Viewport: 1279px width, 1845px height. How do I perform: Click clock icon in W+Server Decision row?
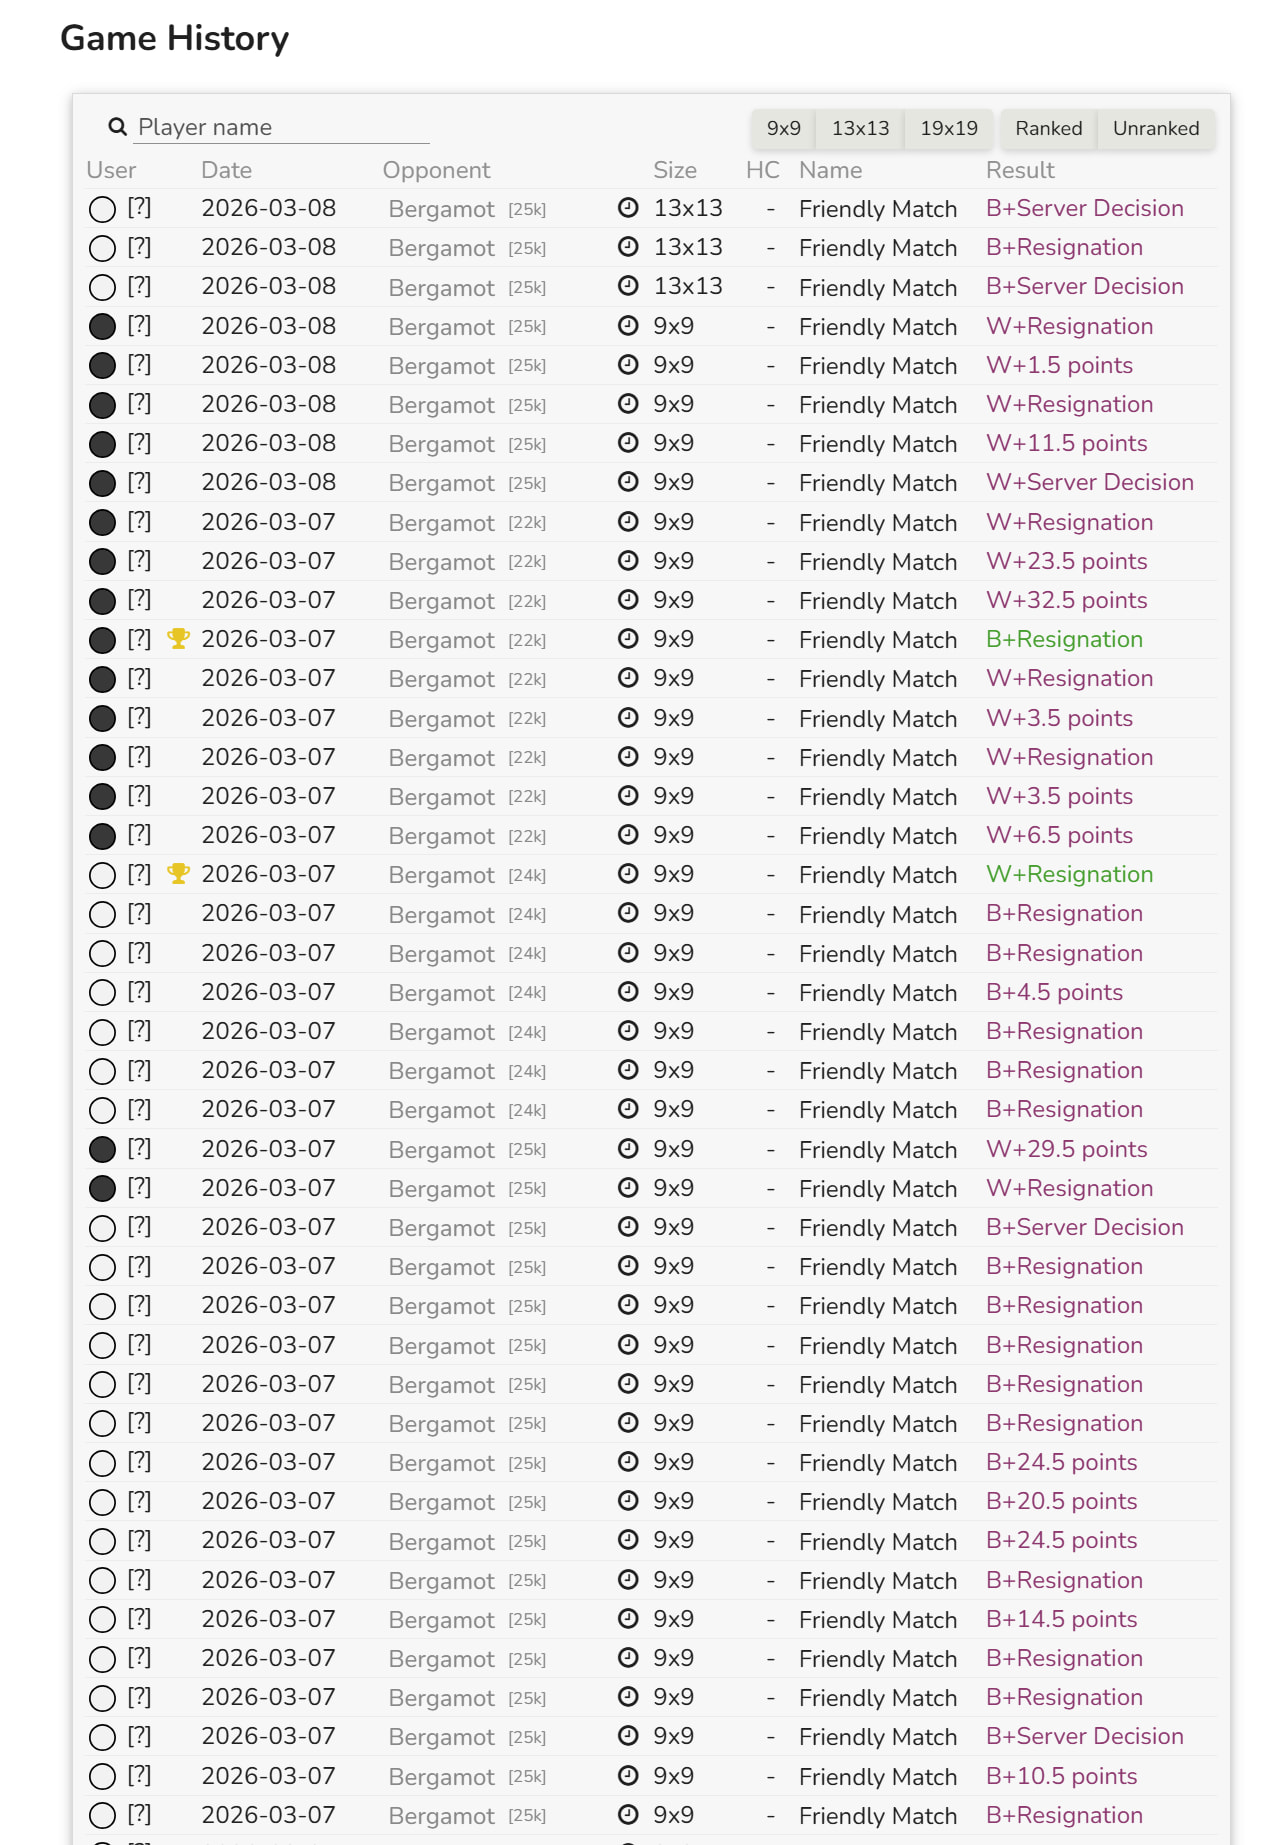(628, 482)
